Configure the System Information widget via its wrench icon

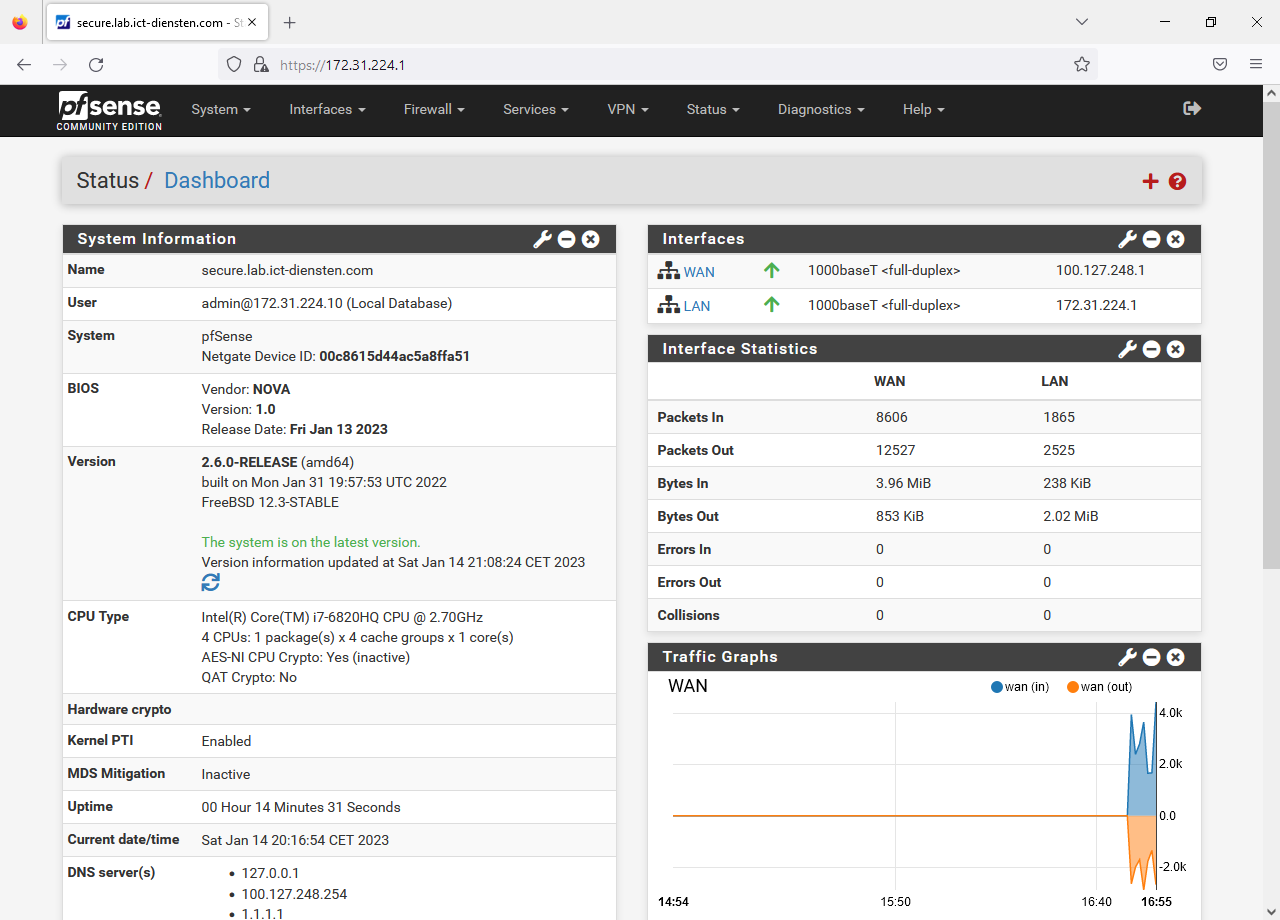coord(542,239)
